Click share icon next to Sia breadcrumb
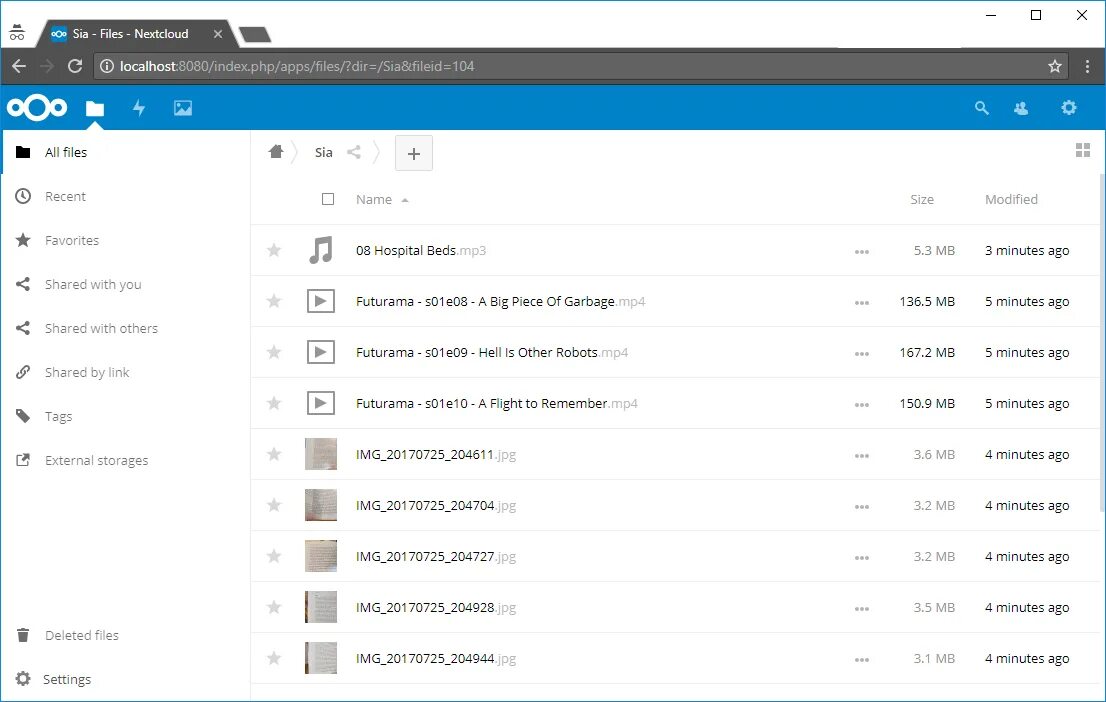The image size is (1106, 702). click(x=353, y=152)
